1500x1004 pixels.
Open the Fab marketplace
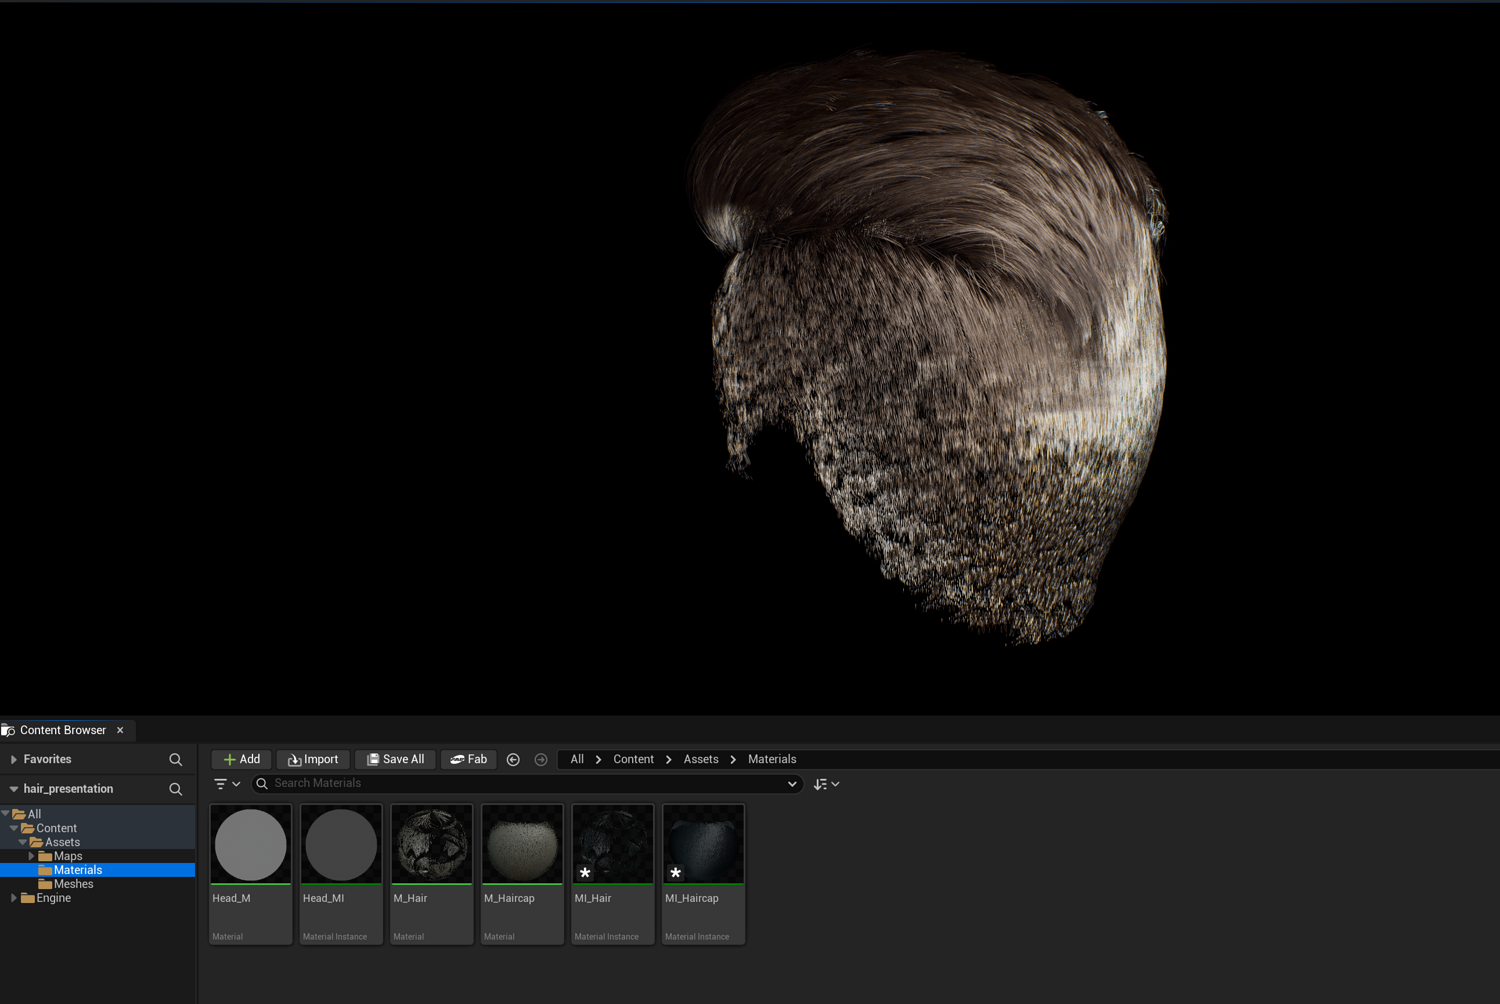(x=469, y=760)
